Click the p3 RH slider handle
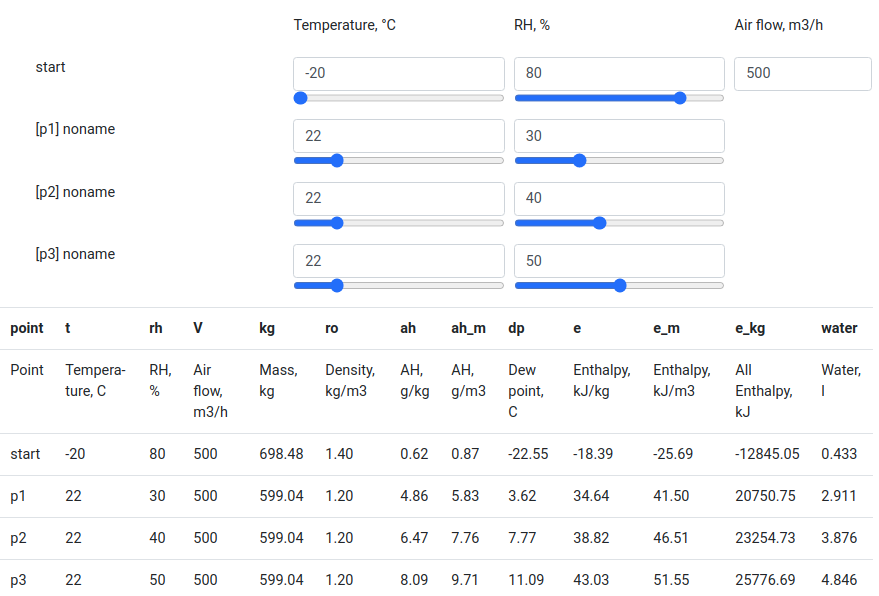 click(x=620, y=285)
